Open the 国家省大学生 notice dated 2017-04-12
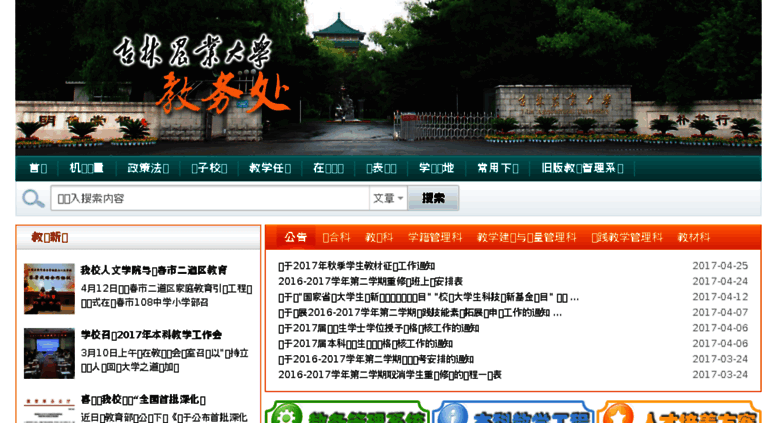This screenshot has height=423, width=777. (x=428, y=297)
